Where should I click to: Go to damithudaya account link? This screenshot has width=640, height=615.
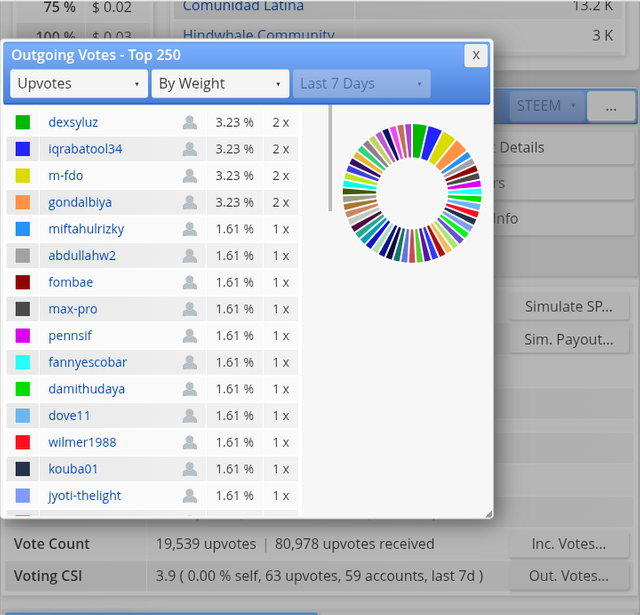[87, 389]
